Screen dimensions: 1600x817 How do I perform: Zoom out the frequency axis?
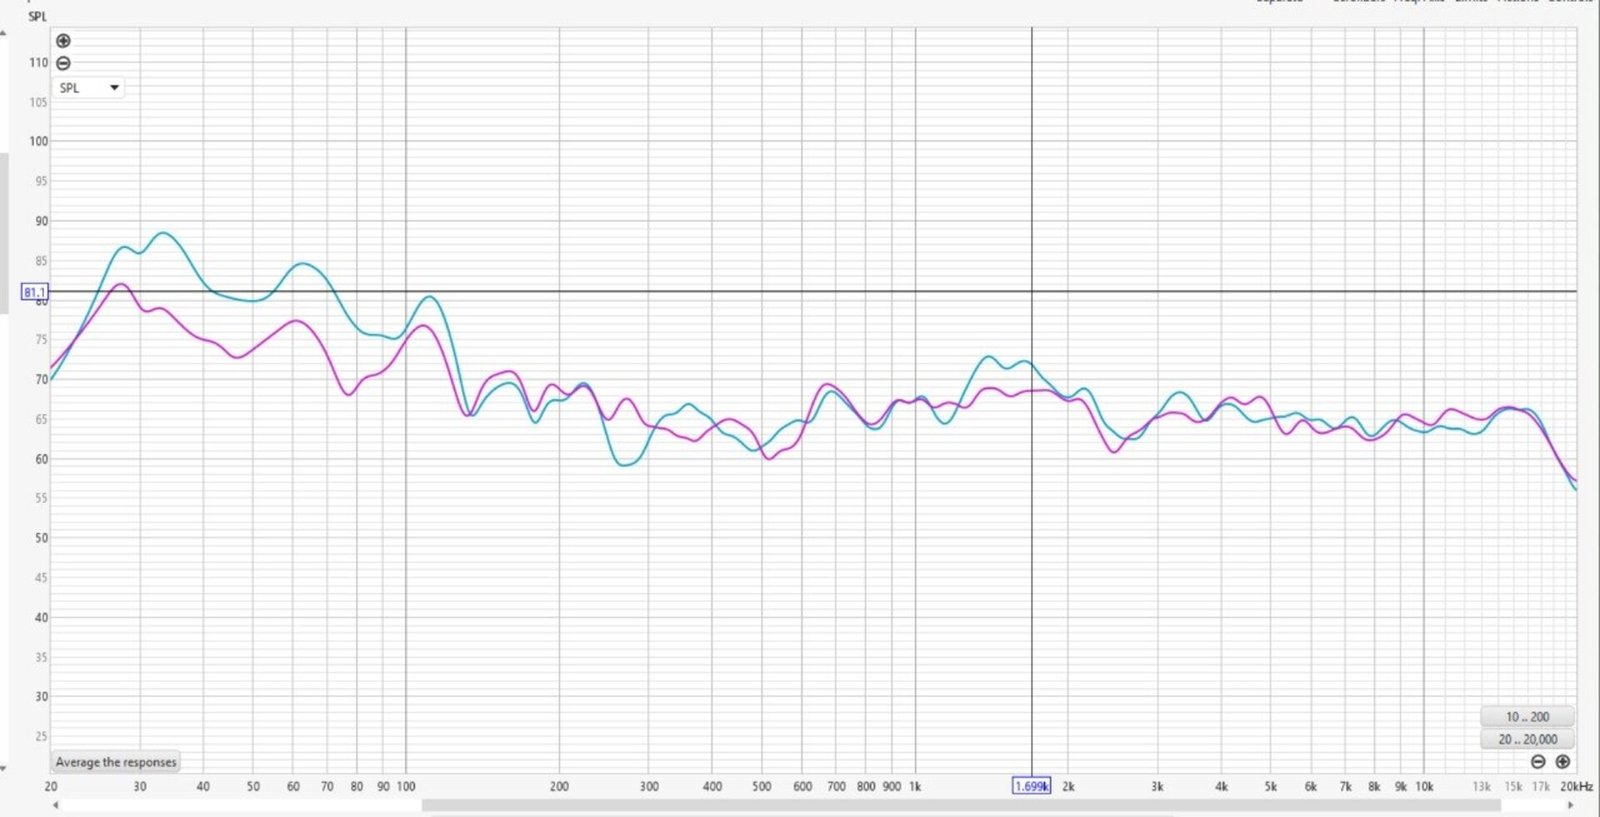tap(1538, 762)
